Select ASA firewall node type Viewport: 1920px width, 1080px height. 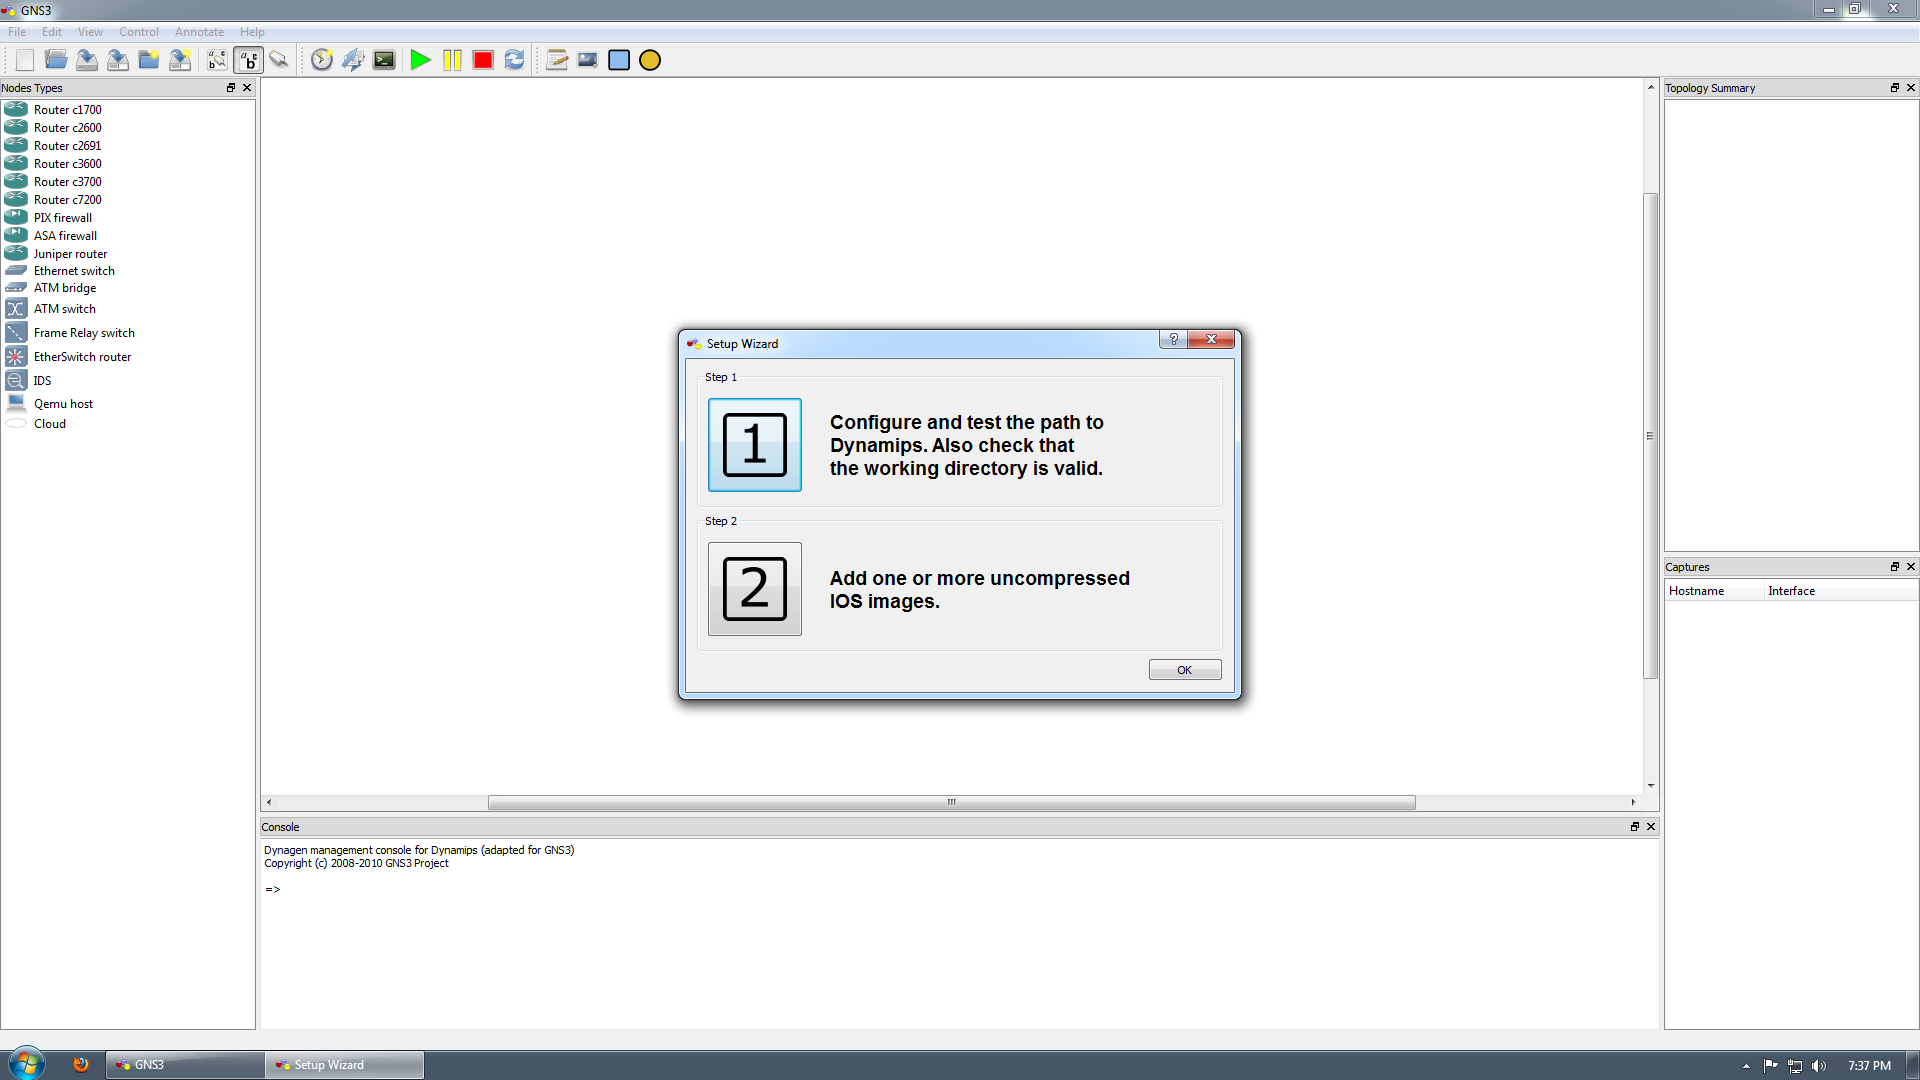(x=128, y=236)
